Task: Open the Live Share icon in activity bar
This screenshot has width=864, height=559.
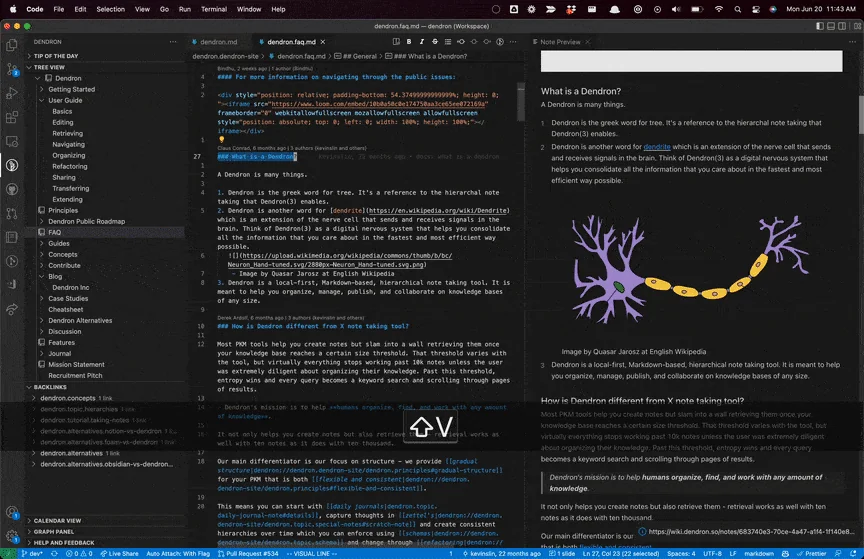Action: tap(12, 309)
